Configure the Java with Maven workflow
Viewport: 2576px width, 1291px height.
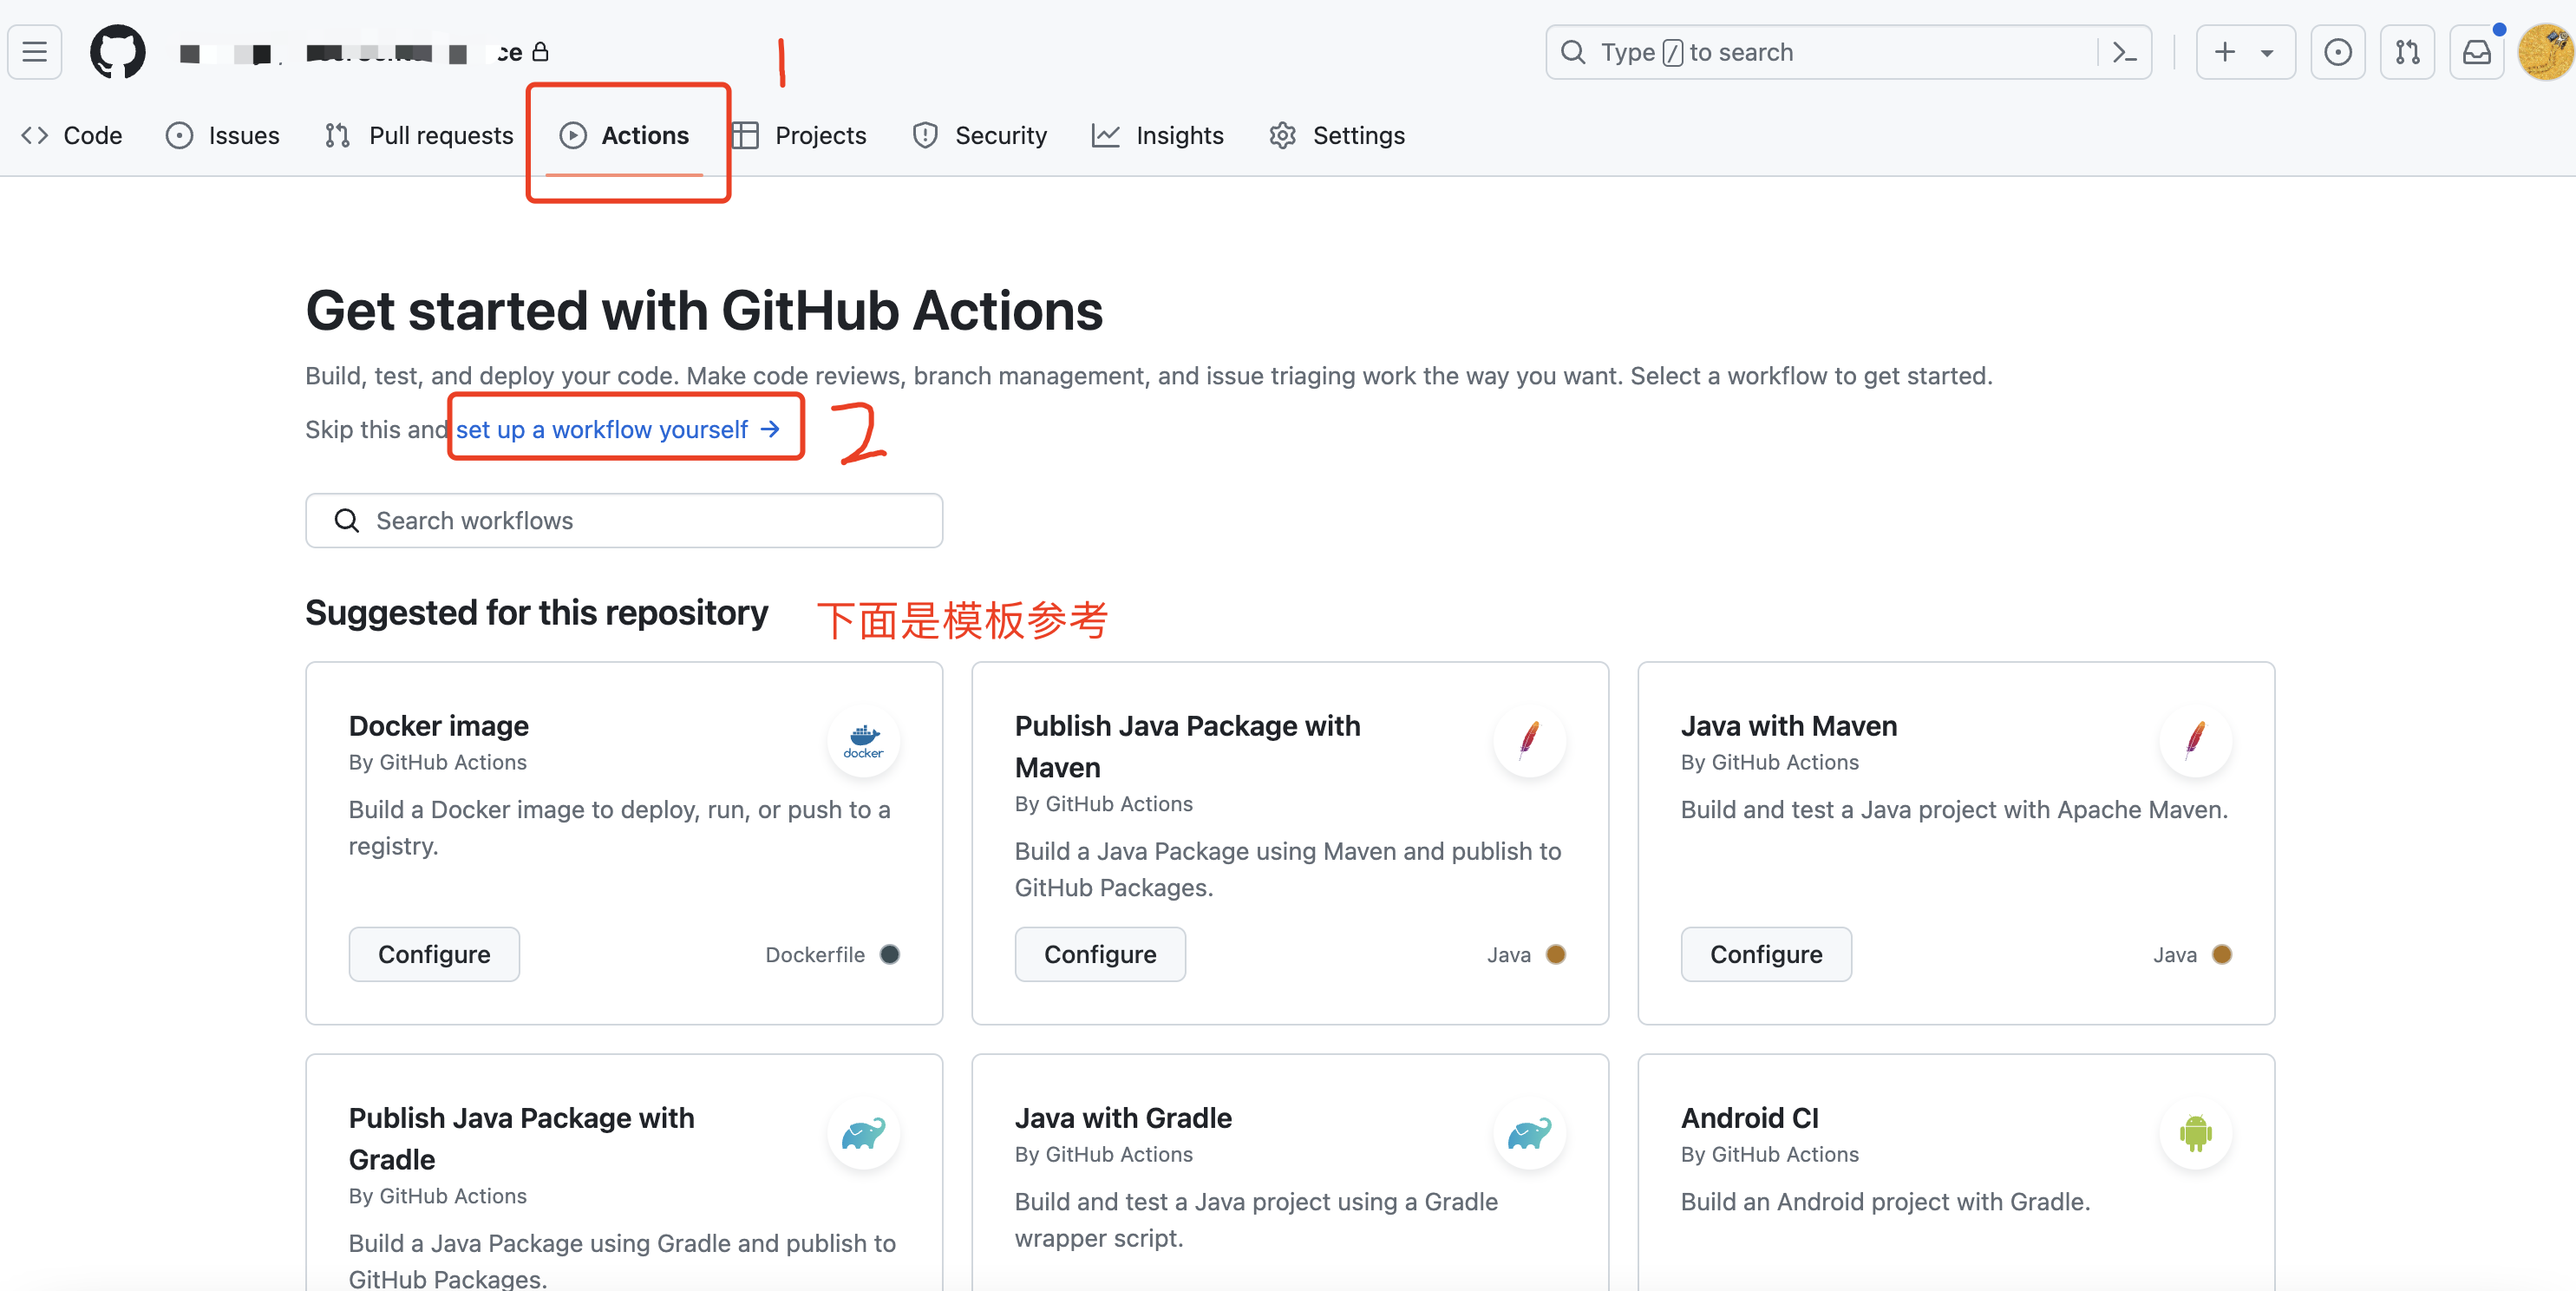point(1766,954)
